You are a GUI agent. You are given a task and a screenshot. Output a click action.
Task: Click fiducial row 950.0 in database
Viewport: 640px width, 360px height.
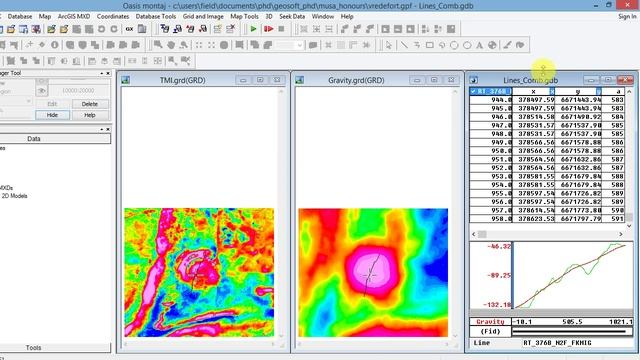coord(547,151)
